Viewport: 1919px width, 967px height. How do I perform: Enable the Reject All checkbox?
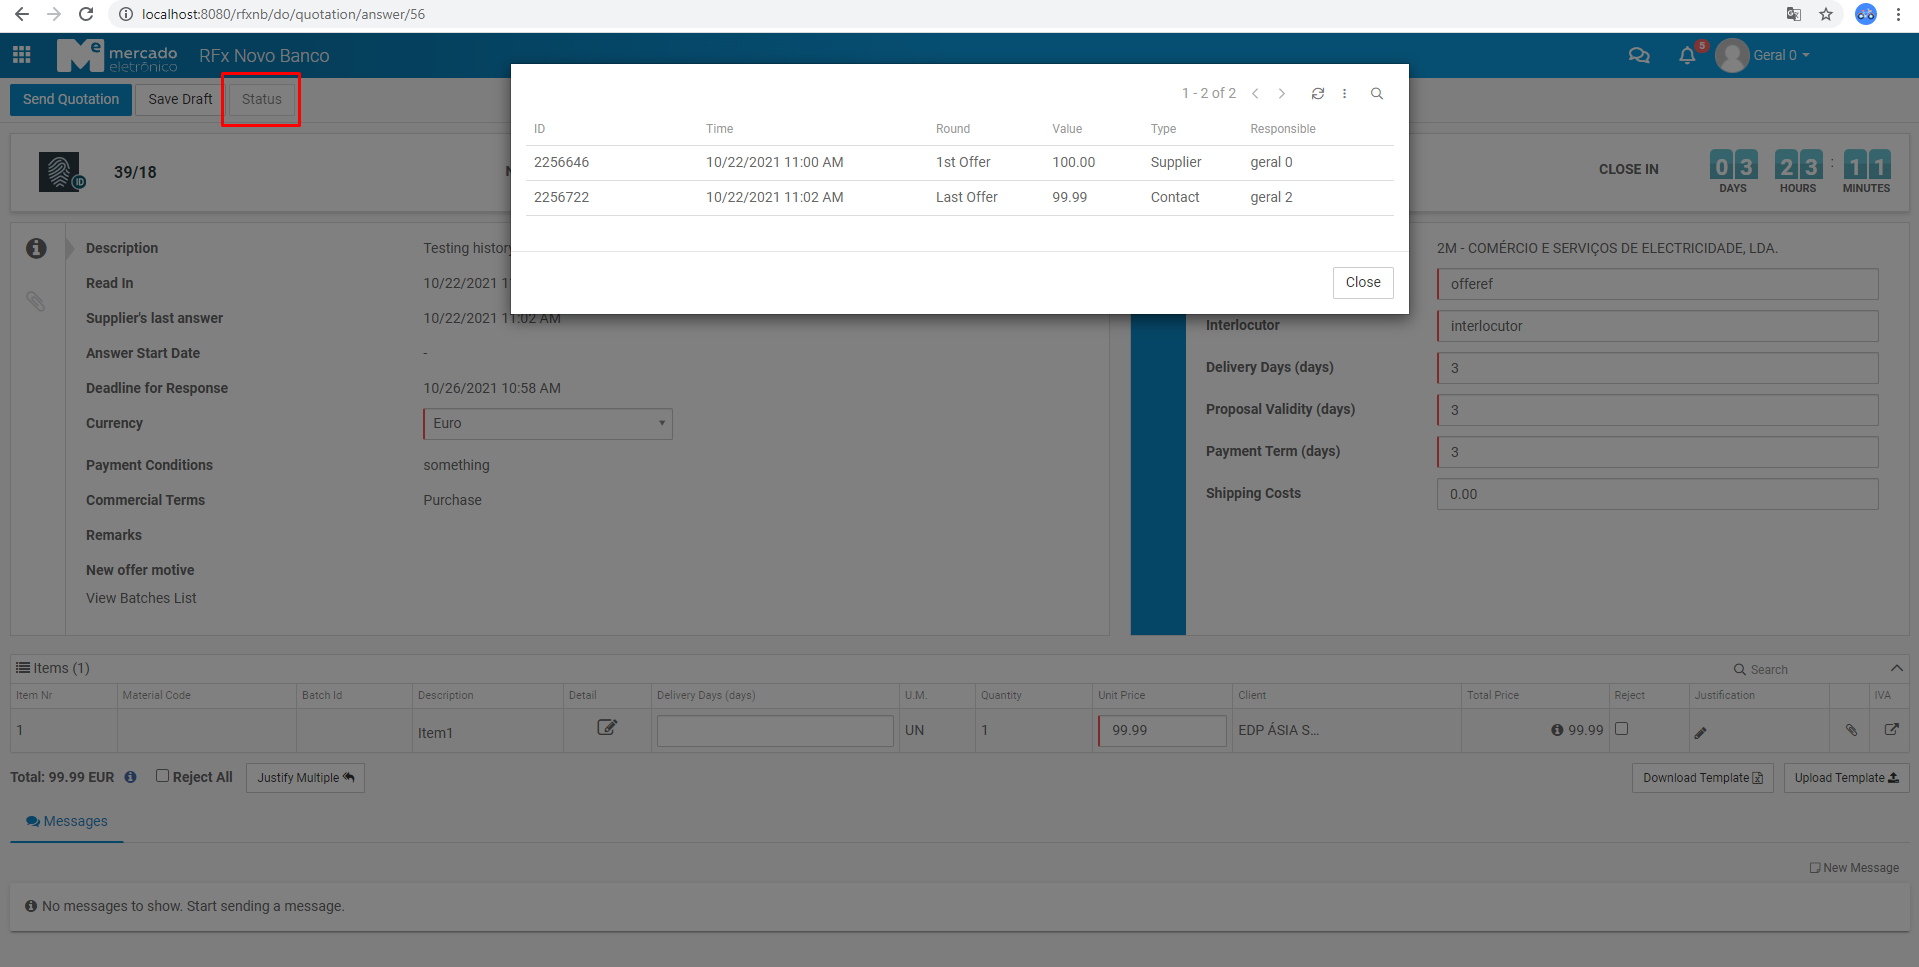pos(162,775)
